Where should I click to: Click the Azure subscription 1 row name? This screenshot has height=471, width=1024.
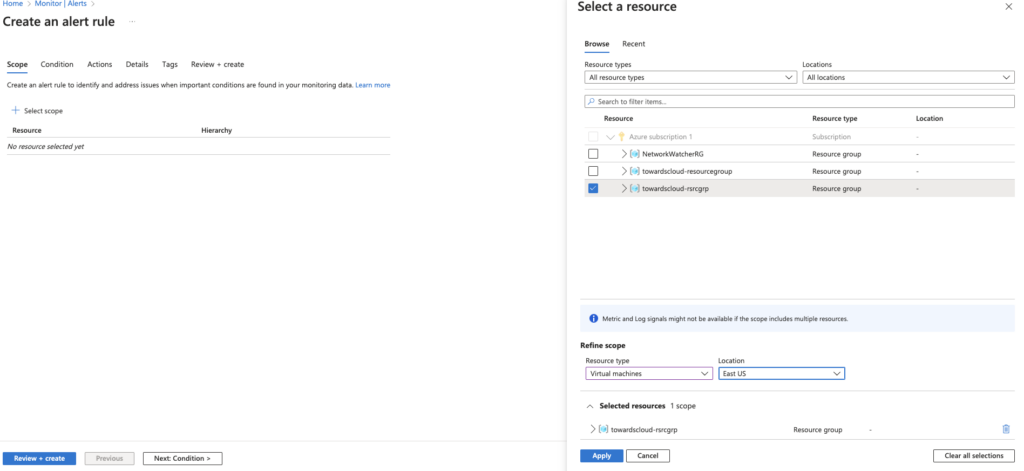tap(660, 137)
